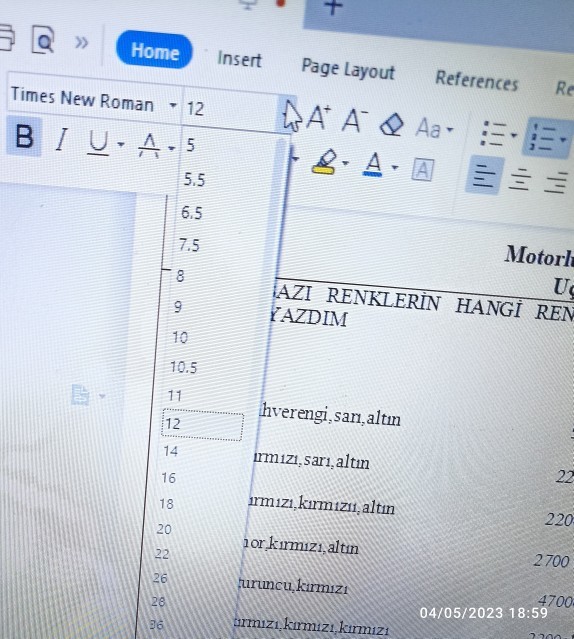Select font size 18
The image size is (574, 639).
click(166, 504)
